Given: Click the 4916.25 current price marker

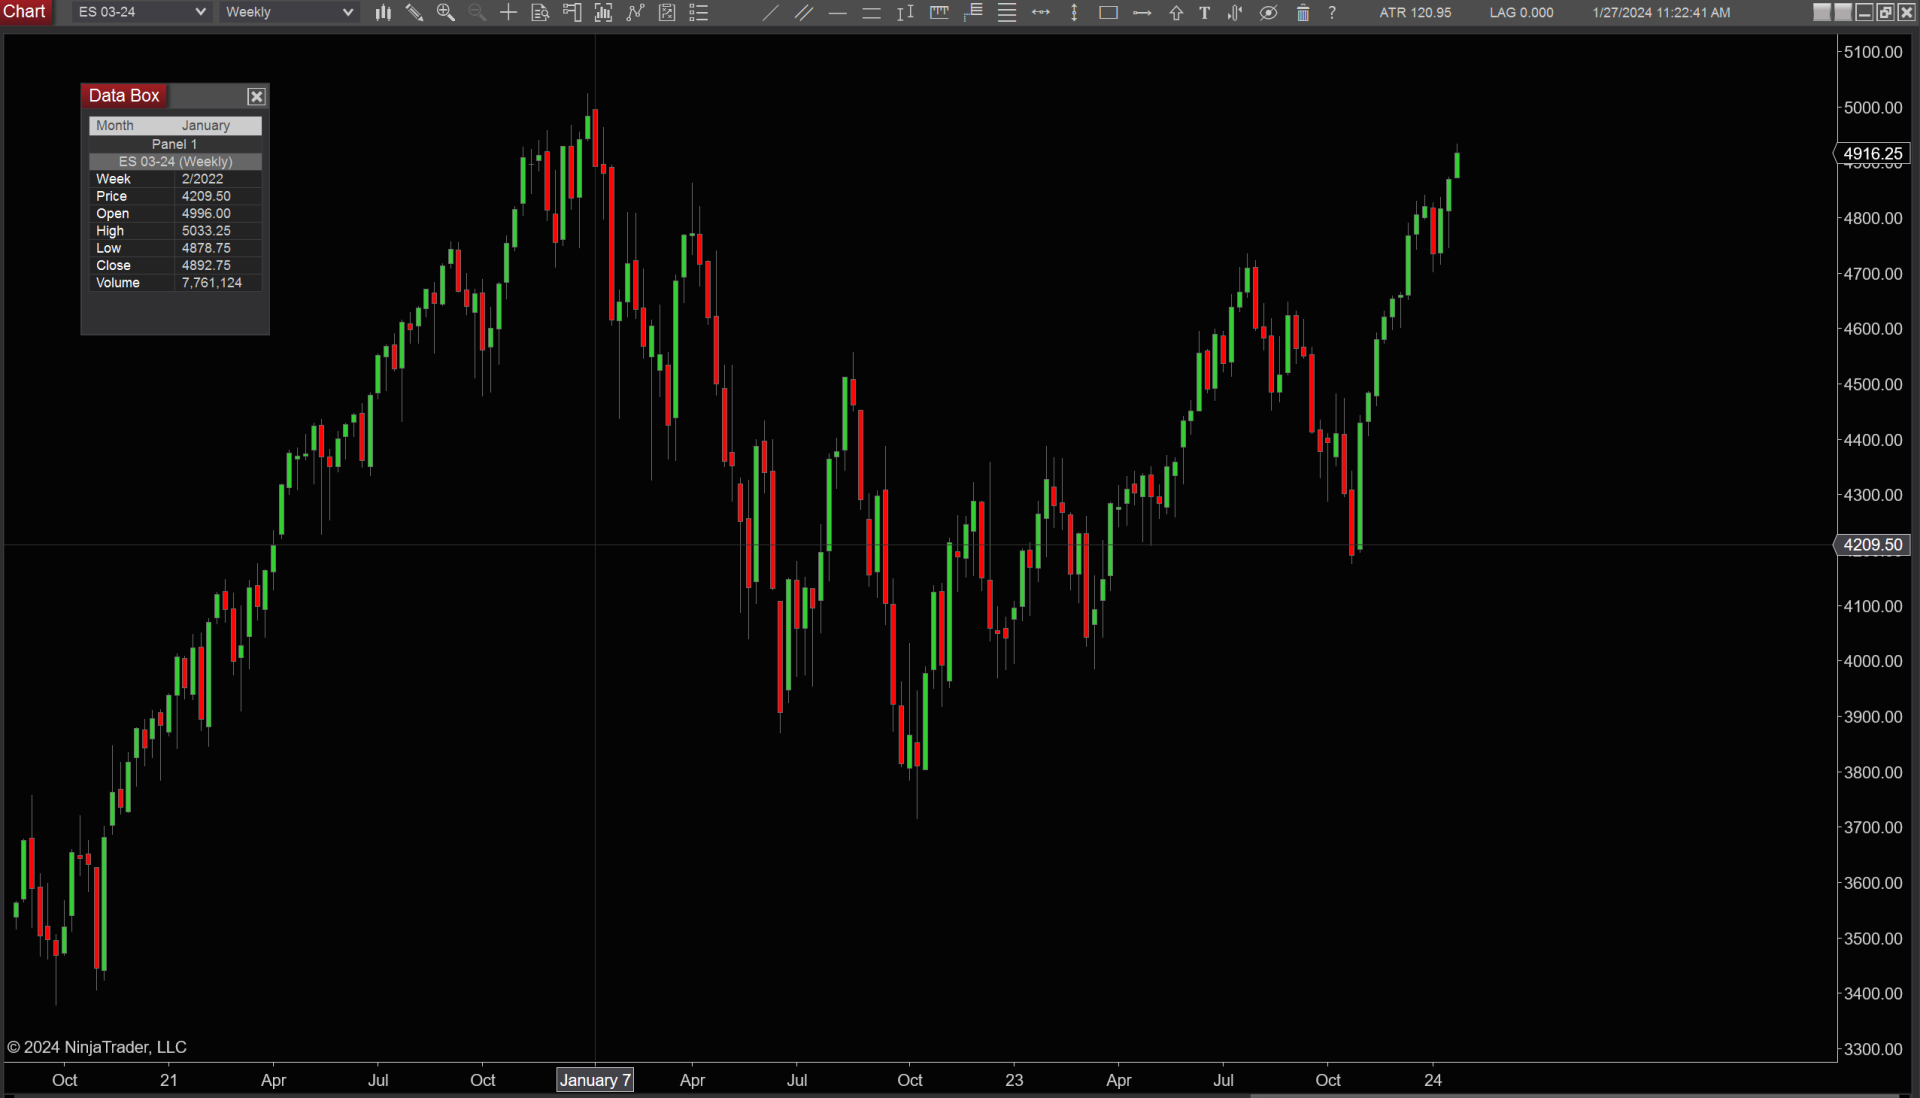Looking at the screenshot, I should click(x=1872, y=154).
